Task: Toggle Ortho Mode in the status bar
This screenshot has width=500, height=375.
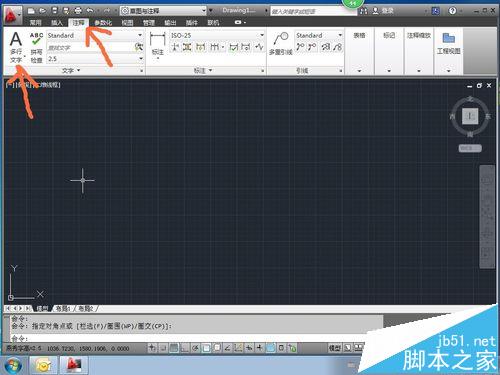Action: (x=184, y=348)
